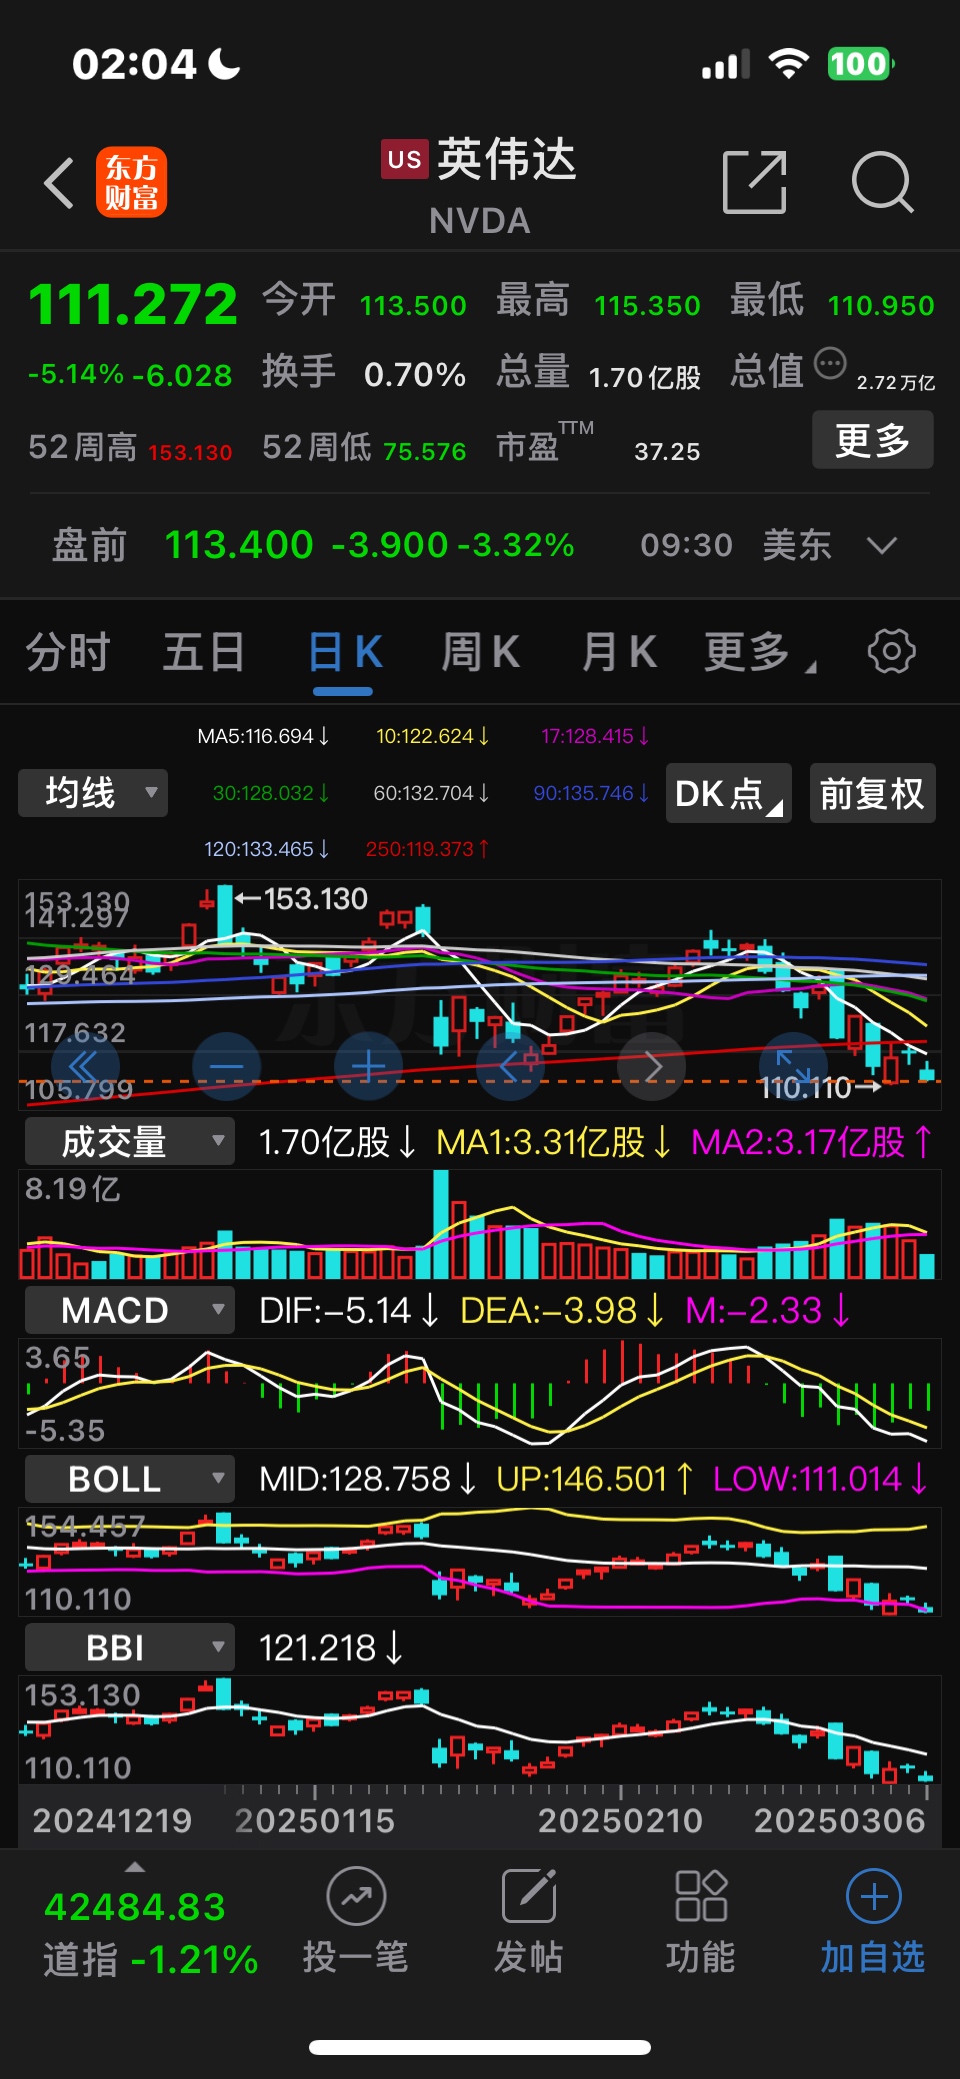Select the 周K tab
The width and height of the screenshot is (960, 2079).
click(481, 652)
